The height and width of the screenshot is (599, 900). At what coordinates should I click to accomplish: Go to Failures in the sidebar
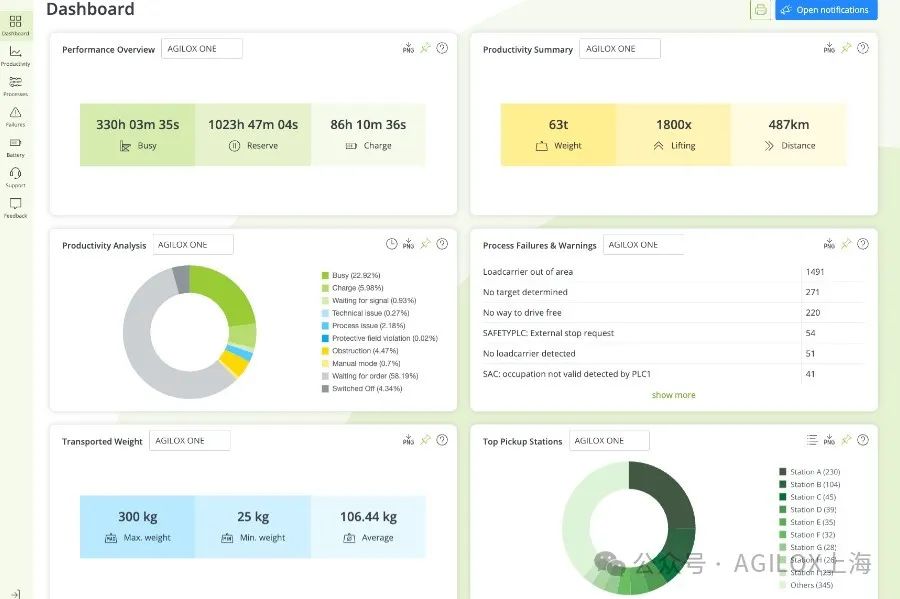coord(15,116)
